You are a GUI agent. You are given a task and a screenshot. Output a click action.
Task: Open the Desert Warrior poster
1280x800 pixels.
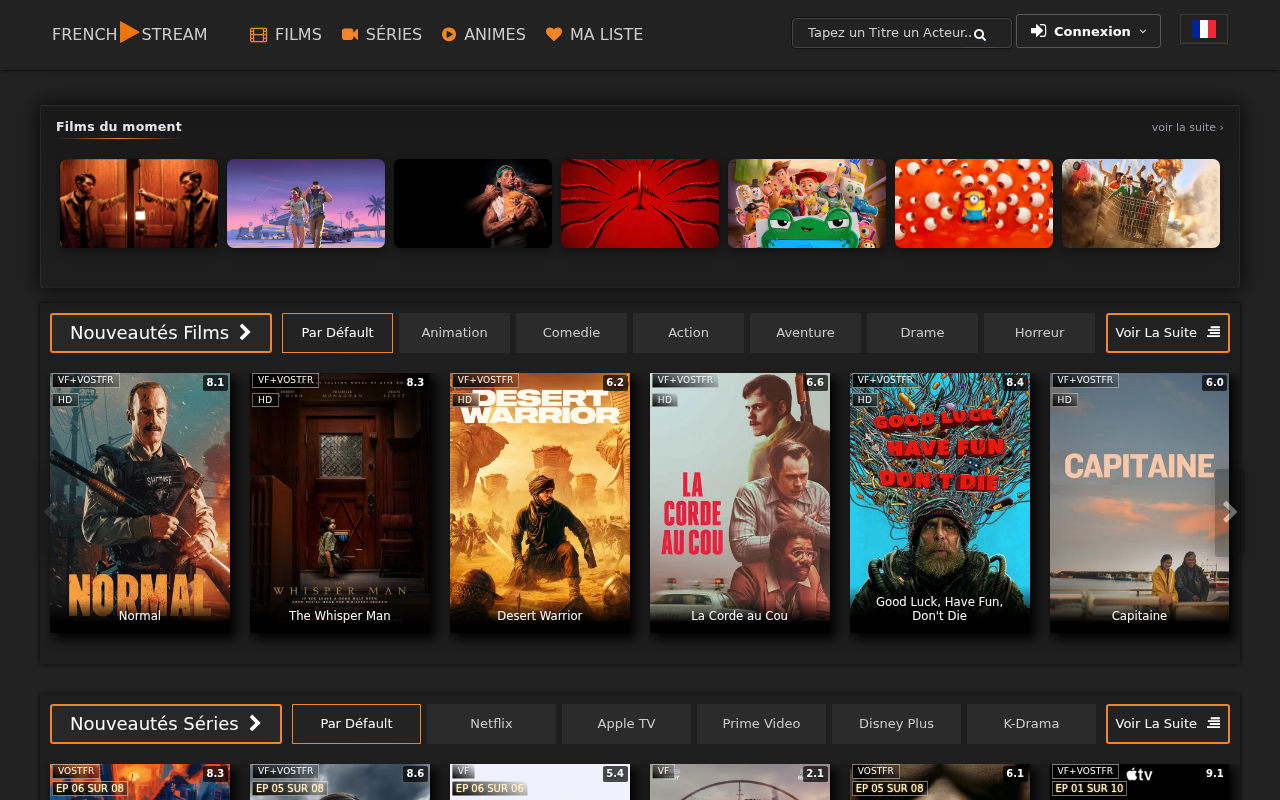coord(540,503)
